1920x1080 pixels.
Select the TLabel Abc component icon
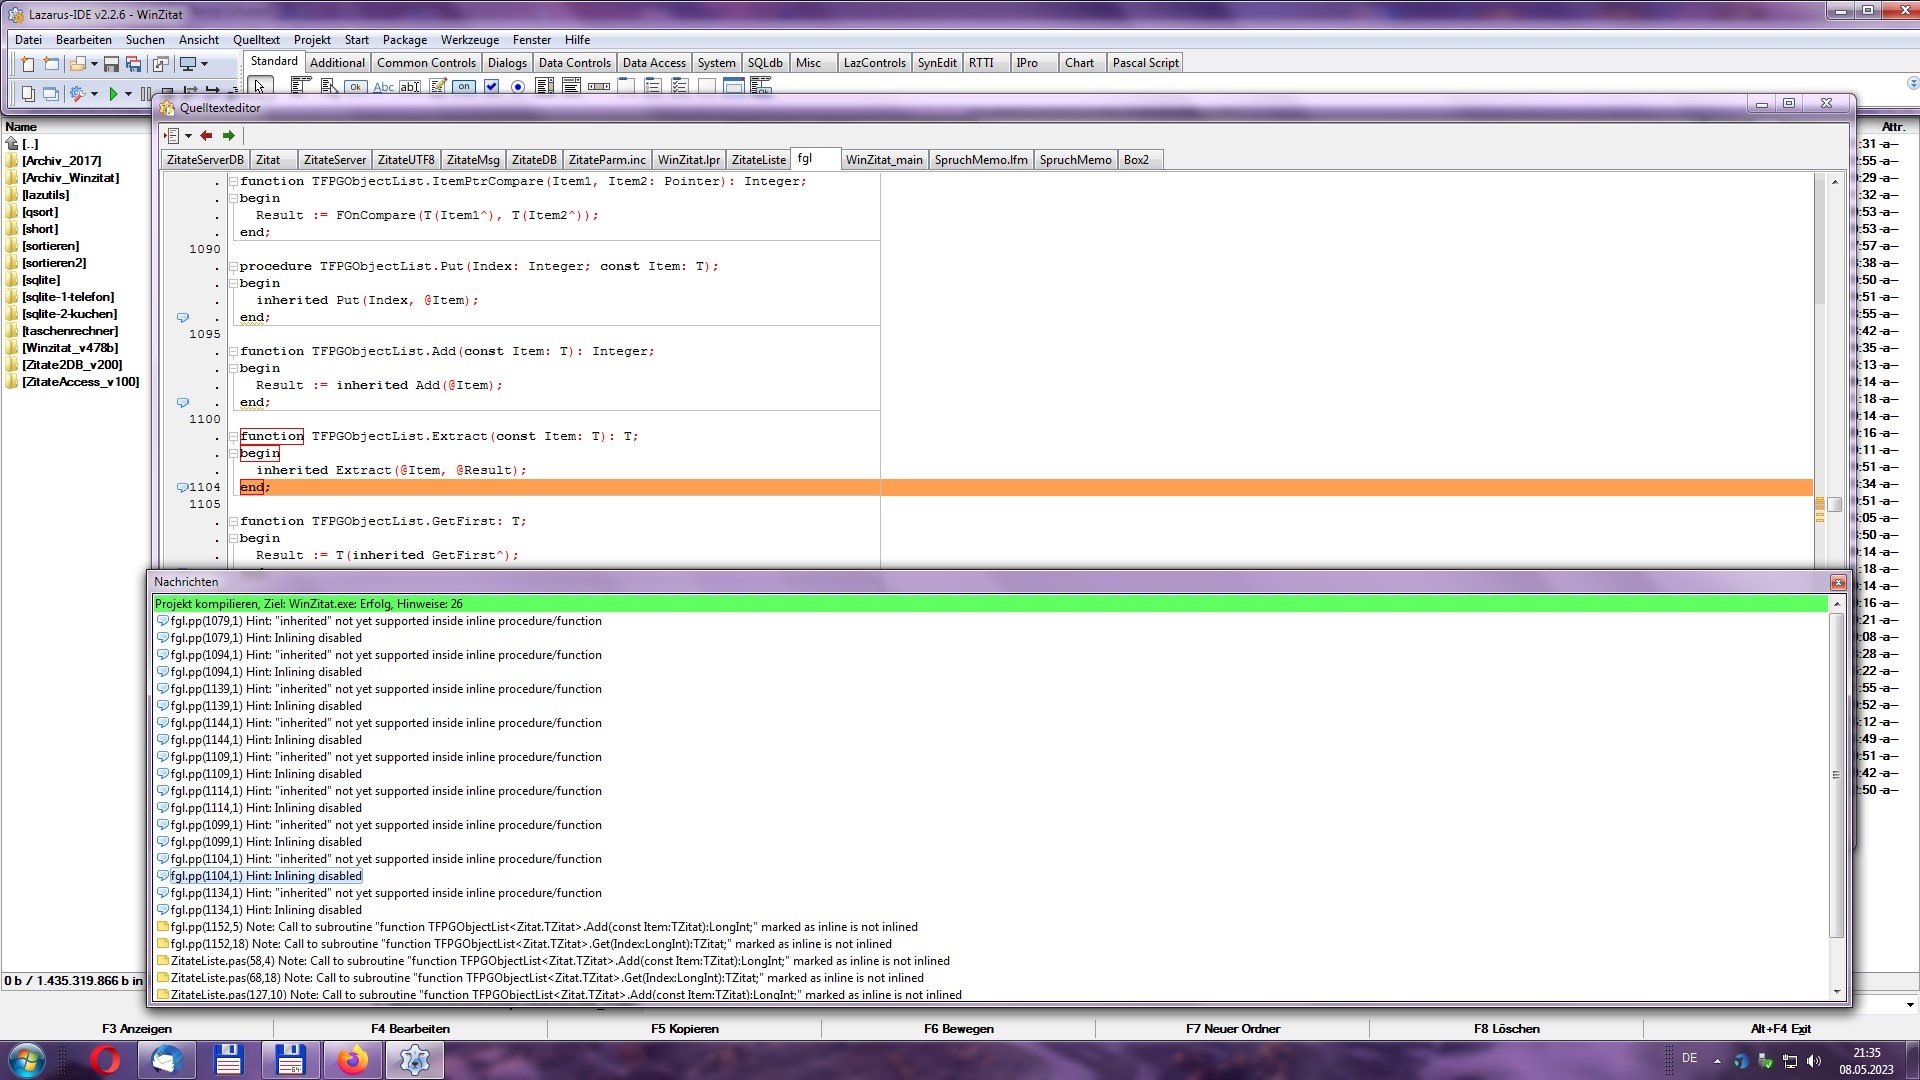(383, 87)
